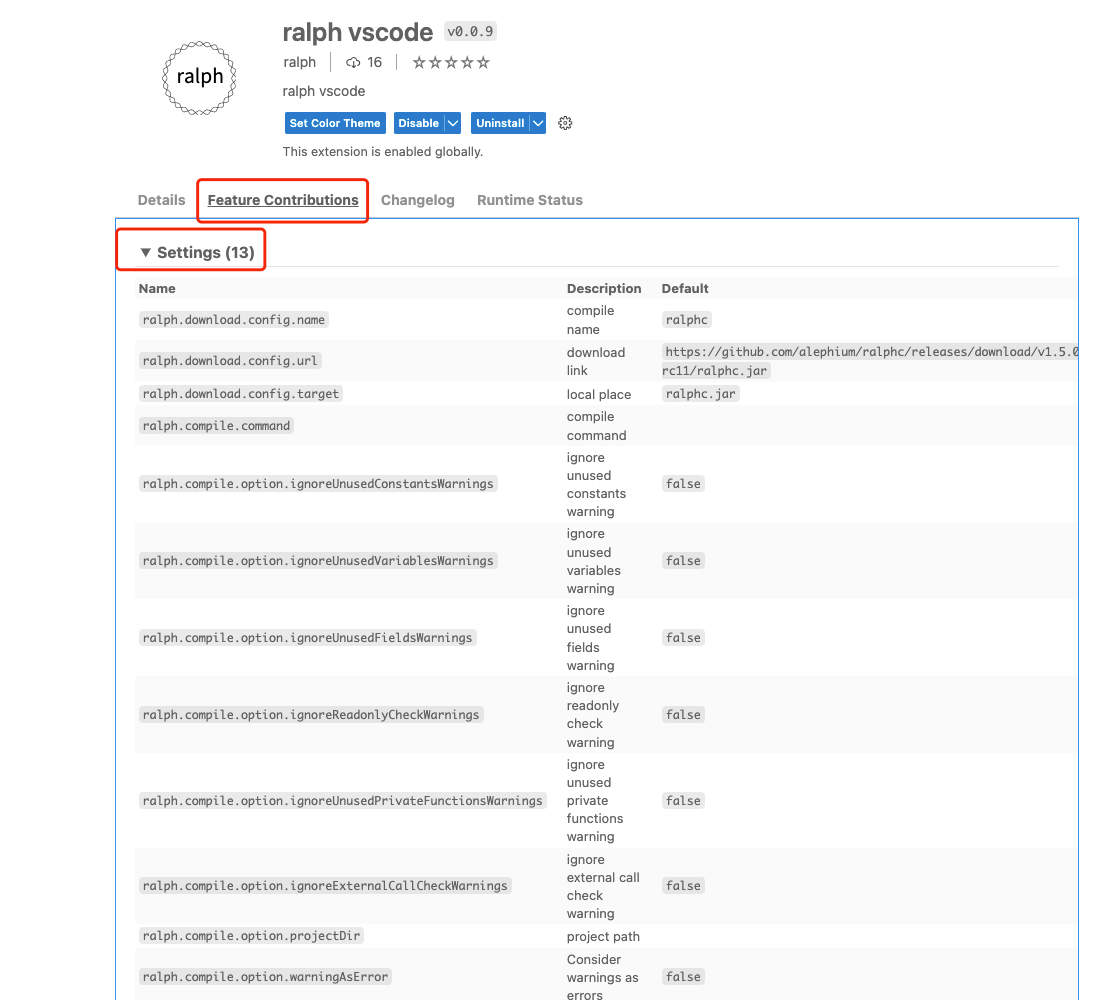Open the Disable dropdown arrow
1107x1000 pixels.
click(453, 123)
